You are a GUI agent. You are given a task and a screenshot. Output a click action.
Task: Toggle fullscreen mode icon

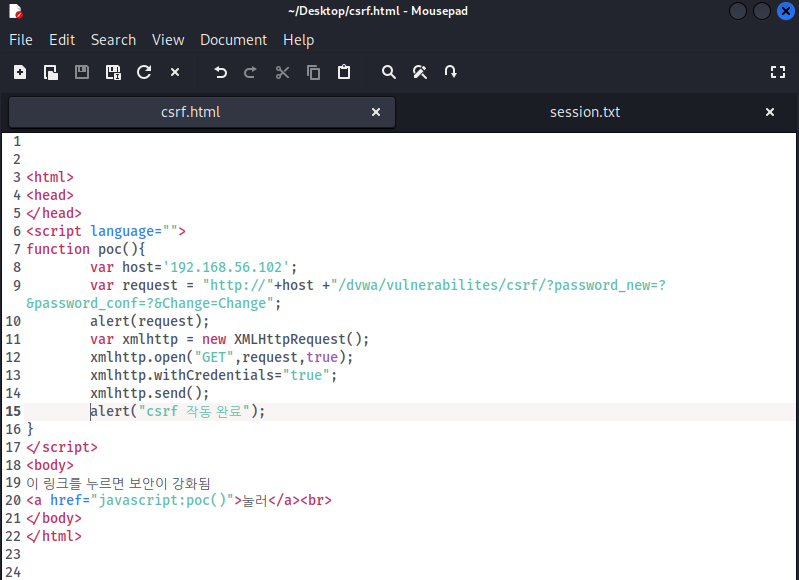pyautogui.click(x=778, y=72)
